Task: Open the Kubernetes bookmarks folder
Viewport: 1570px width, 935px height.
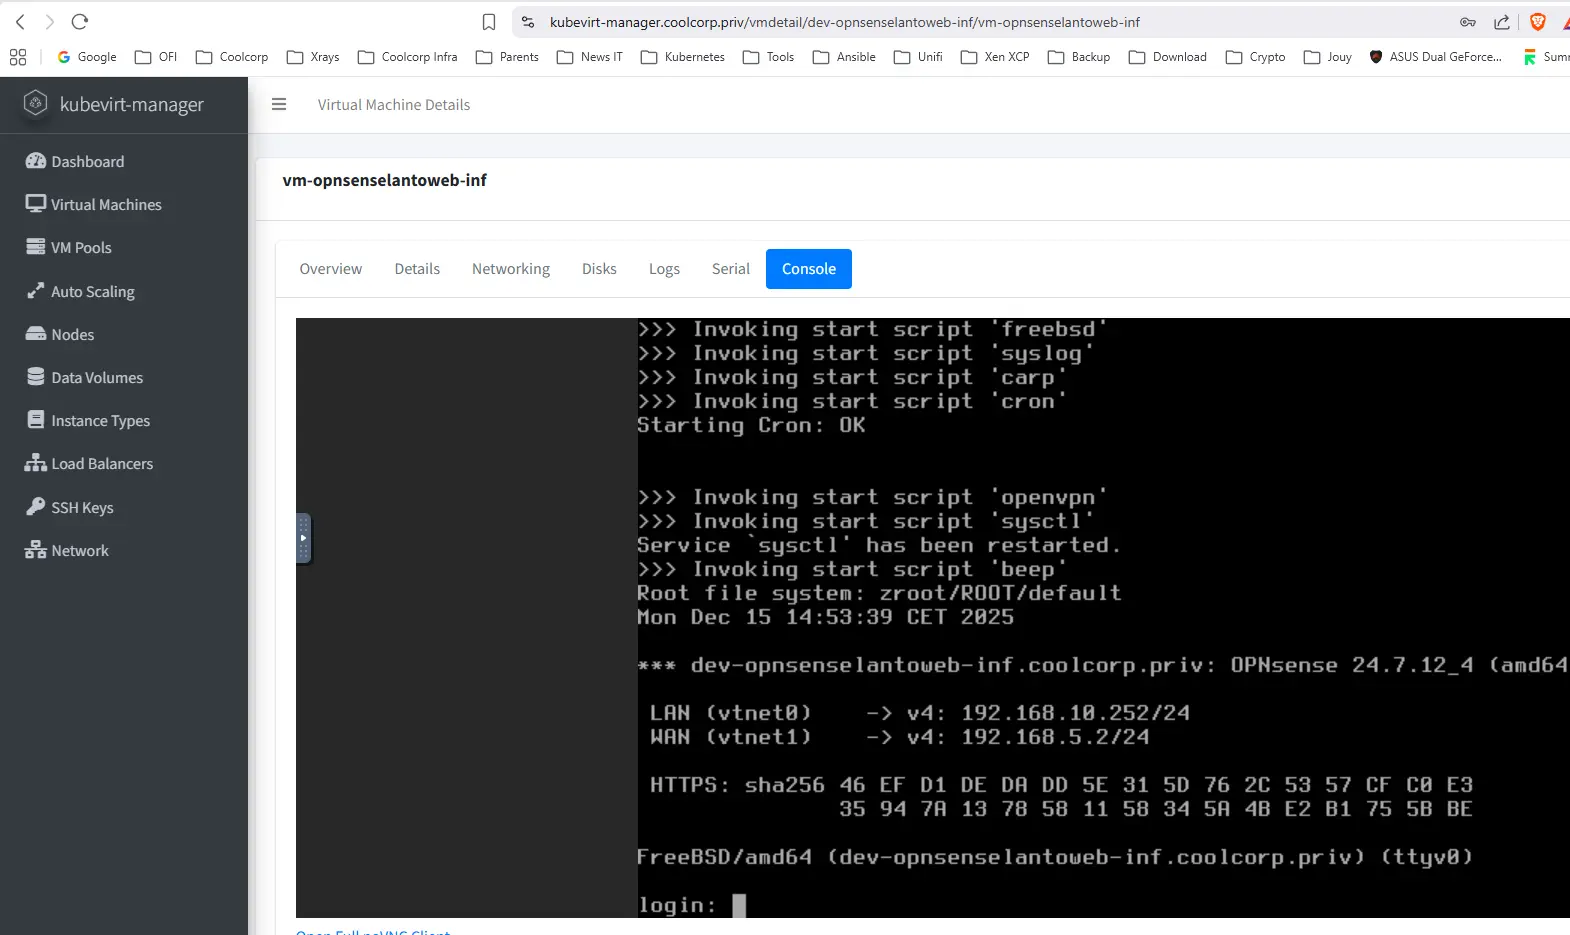Action: tap(683, 57)
